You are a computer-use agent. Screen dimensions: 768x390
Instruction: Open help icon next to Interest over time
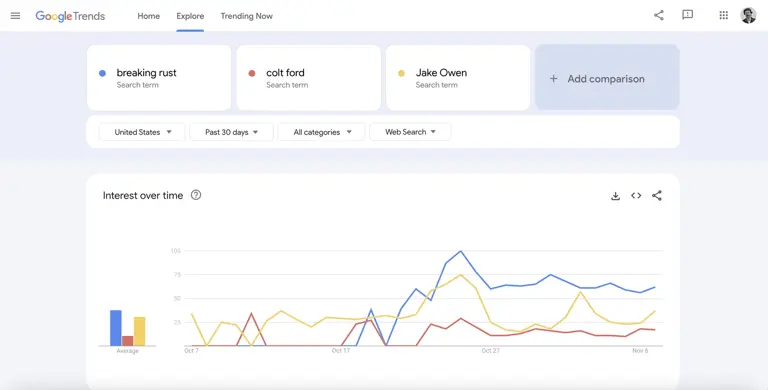[196, 195]
